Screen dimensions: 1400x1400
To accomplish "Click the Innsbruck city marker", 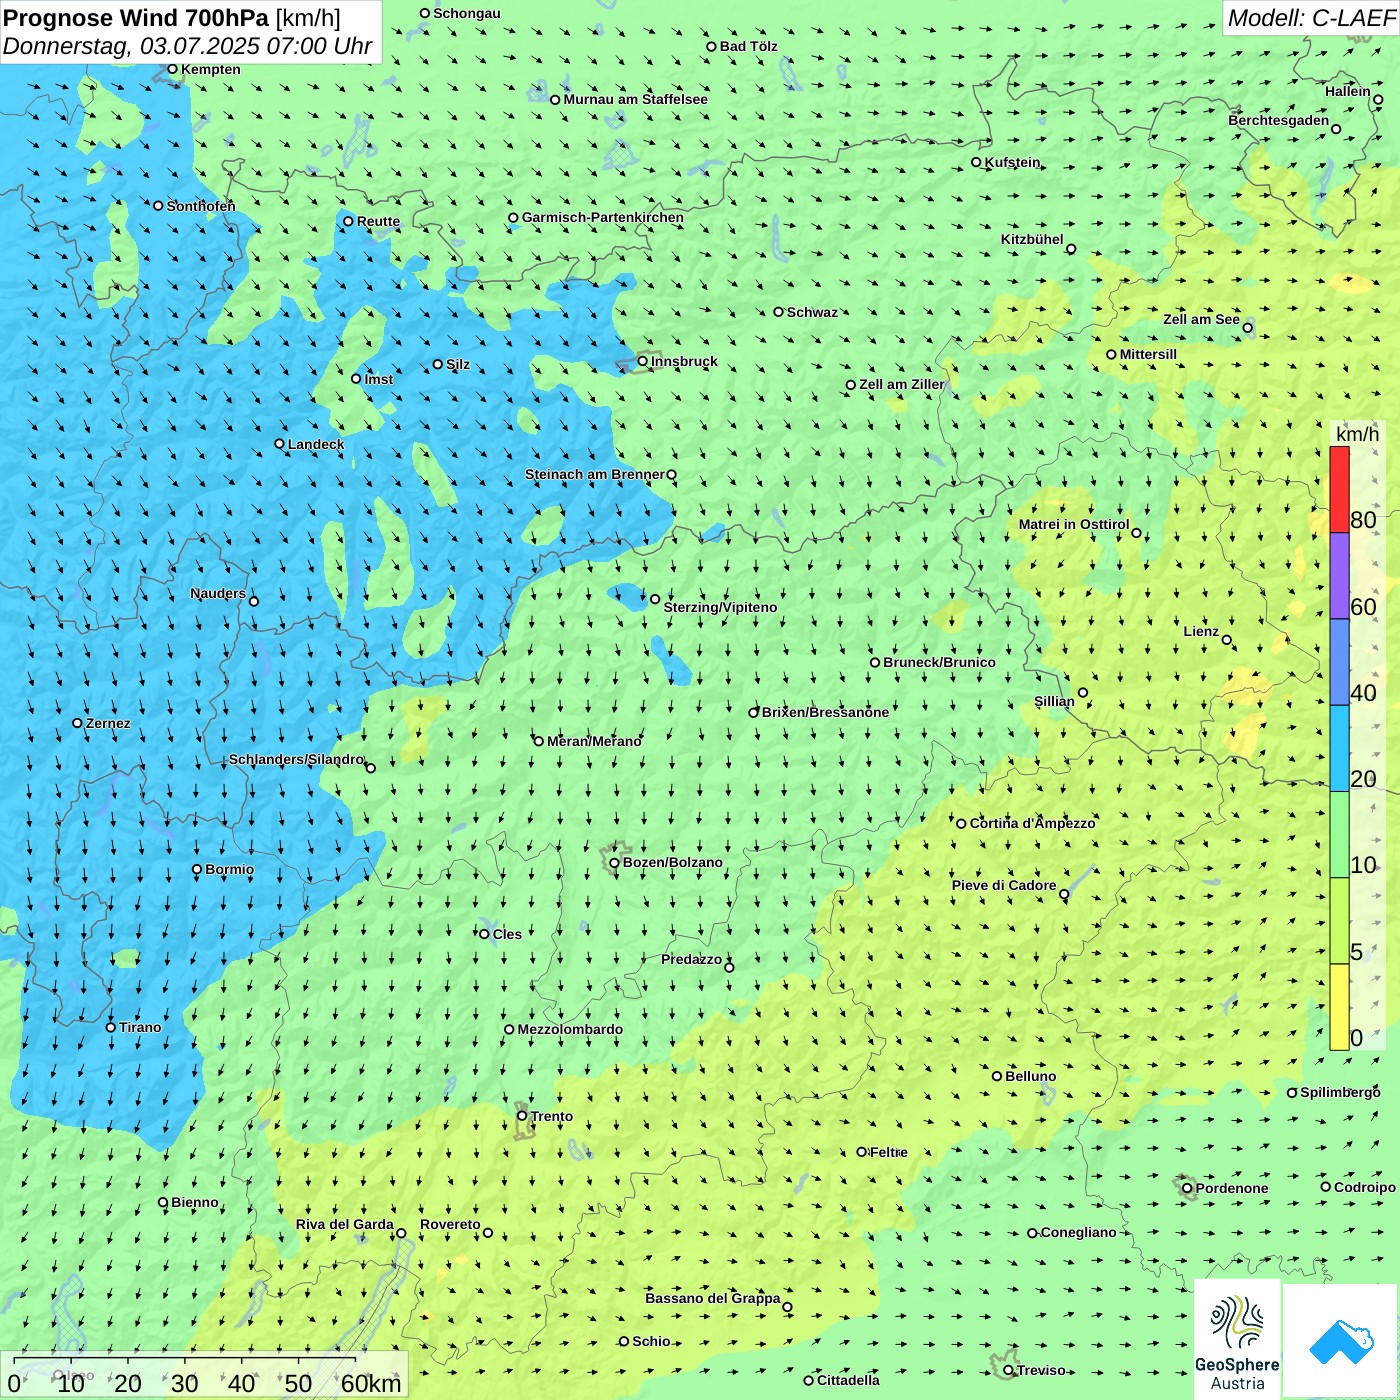I will [x=643, y=361].
